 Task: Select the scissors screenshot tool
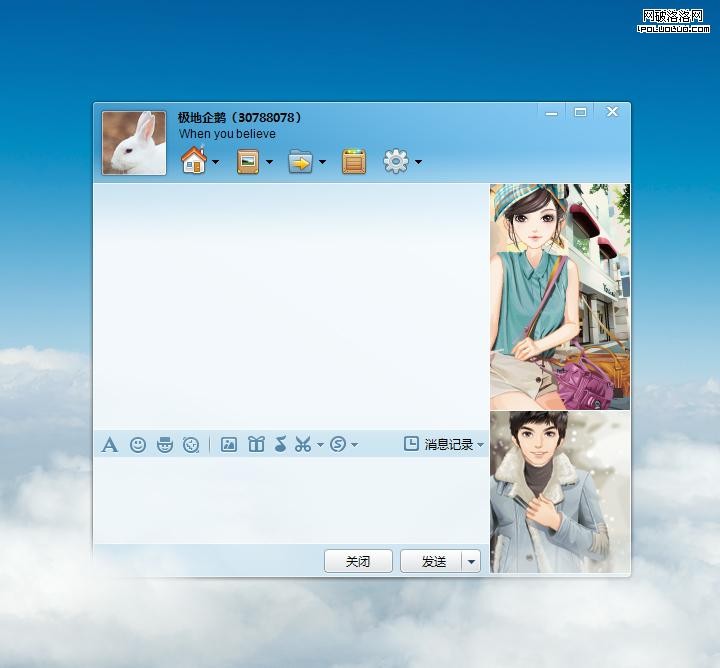point(303,445)
